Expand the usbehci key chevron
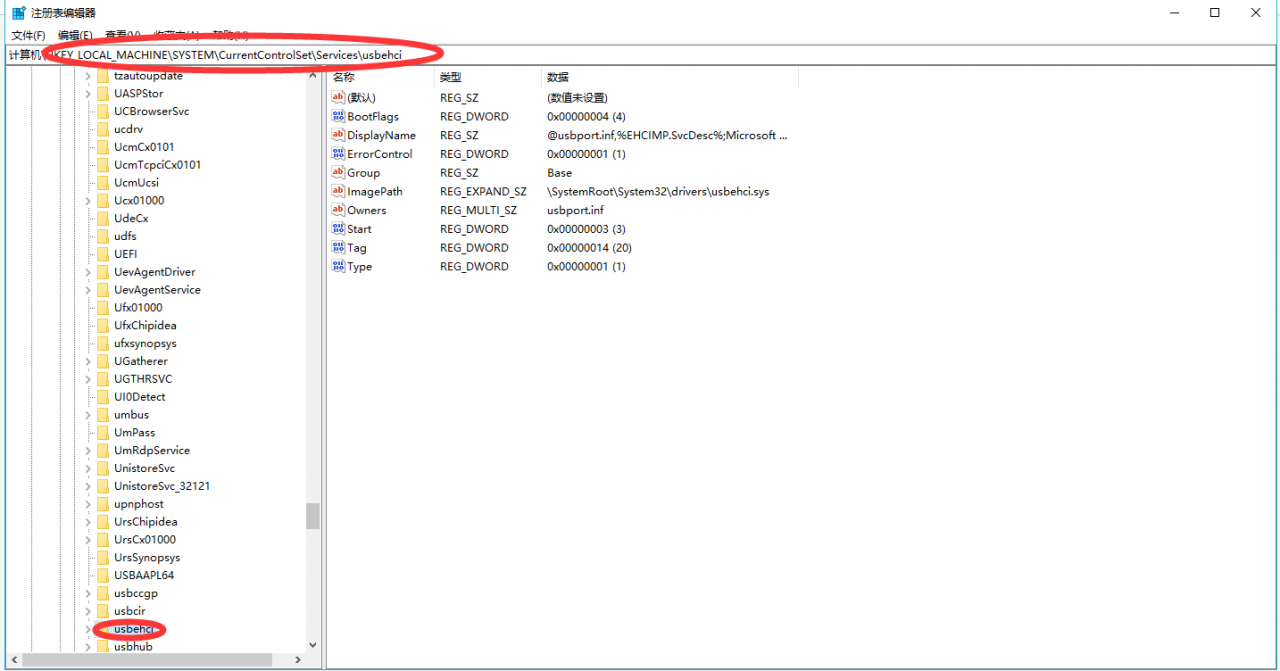 (x=87, y=629)
